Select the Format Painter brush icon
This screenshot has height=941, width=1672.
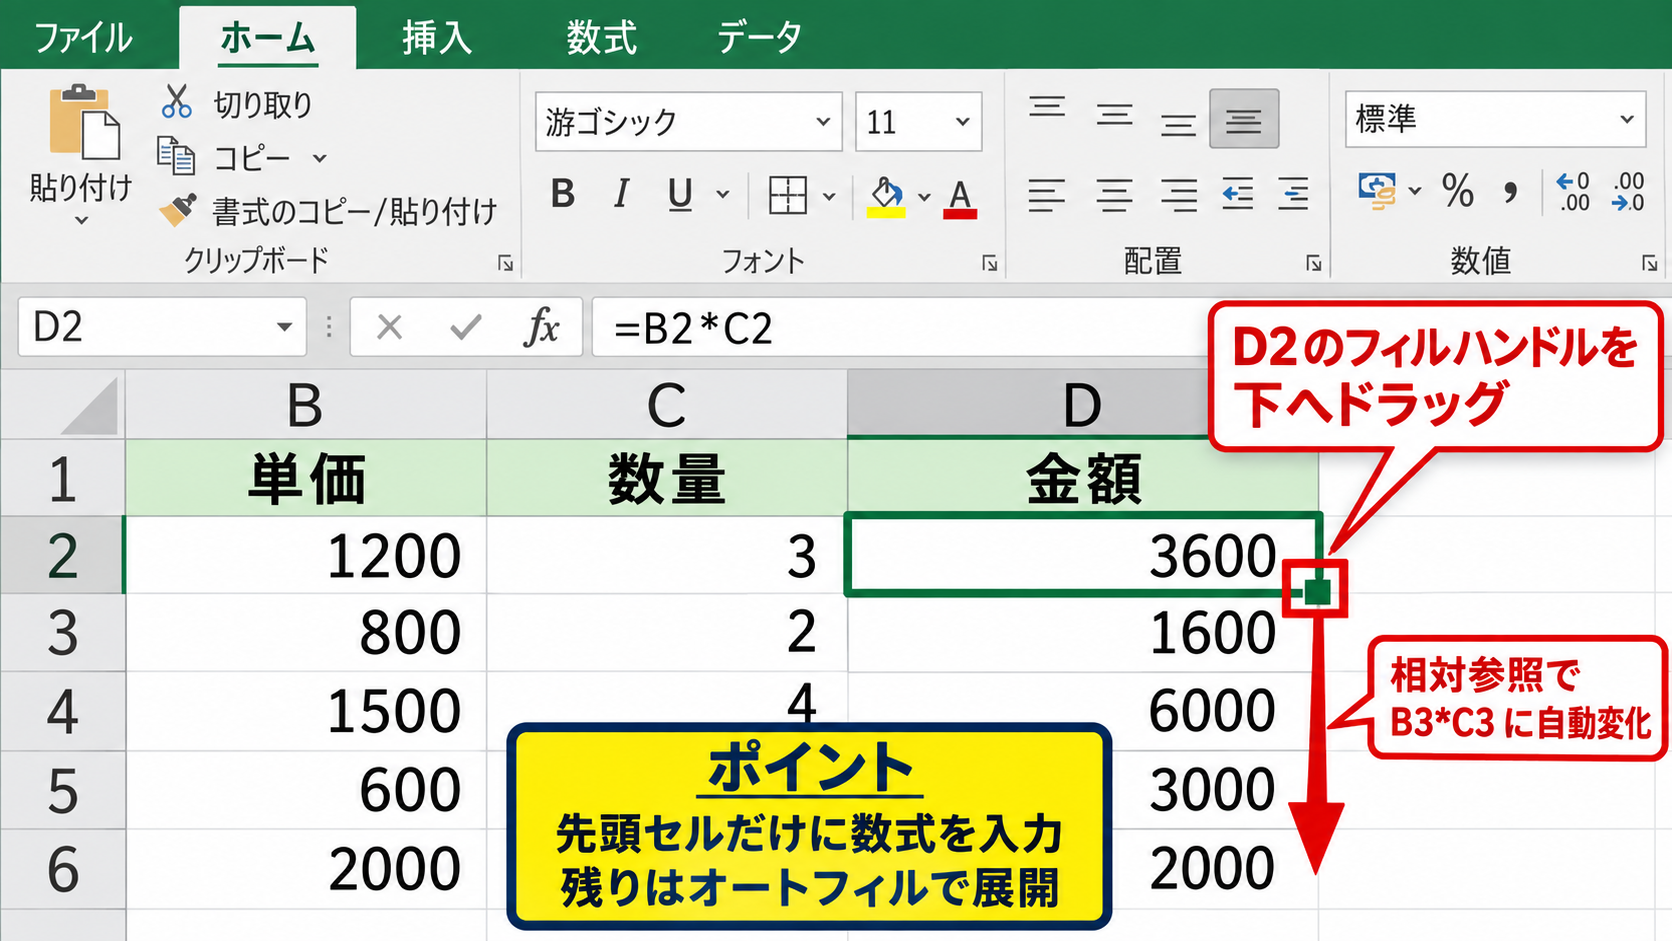pyautogui.click(x=178, y=209)
